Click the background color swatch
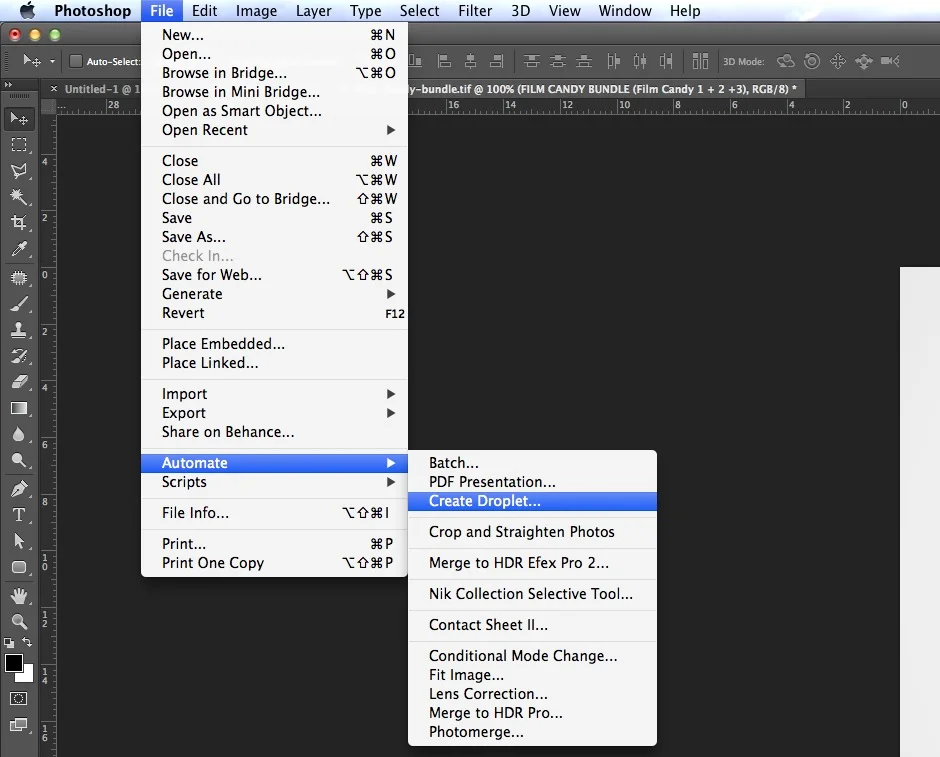Image resolution: width=940 pixels, height=757 pixels. (28, 677)
